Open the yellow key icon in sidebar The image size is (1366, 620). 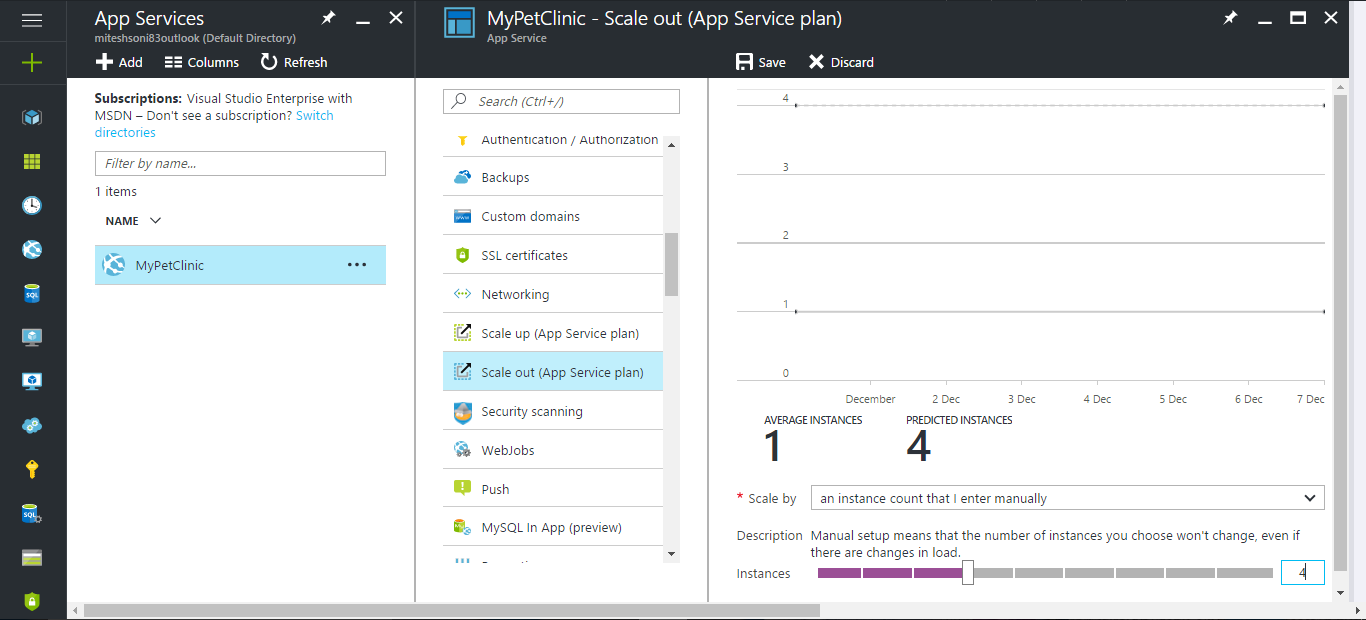click(32, 469)
